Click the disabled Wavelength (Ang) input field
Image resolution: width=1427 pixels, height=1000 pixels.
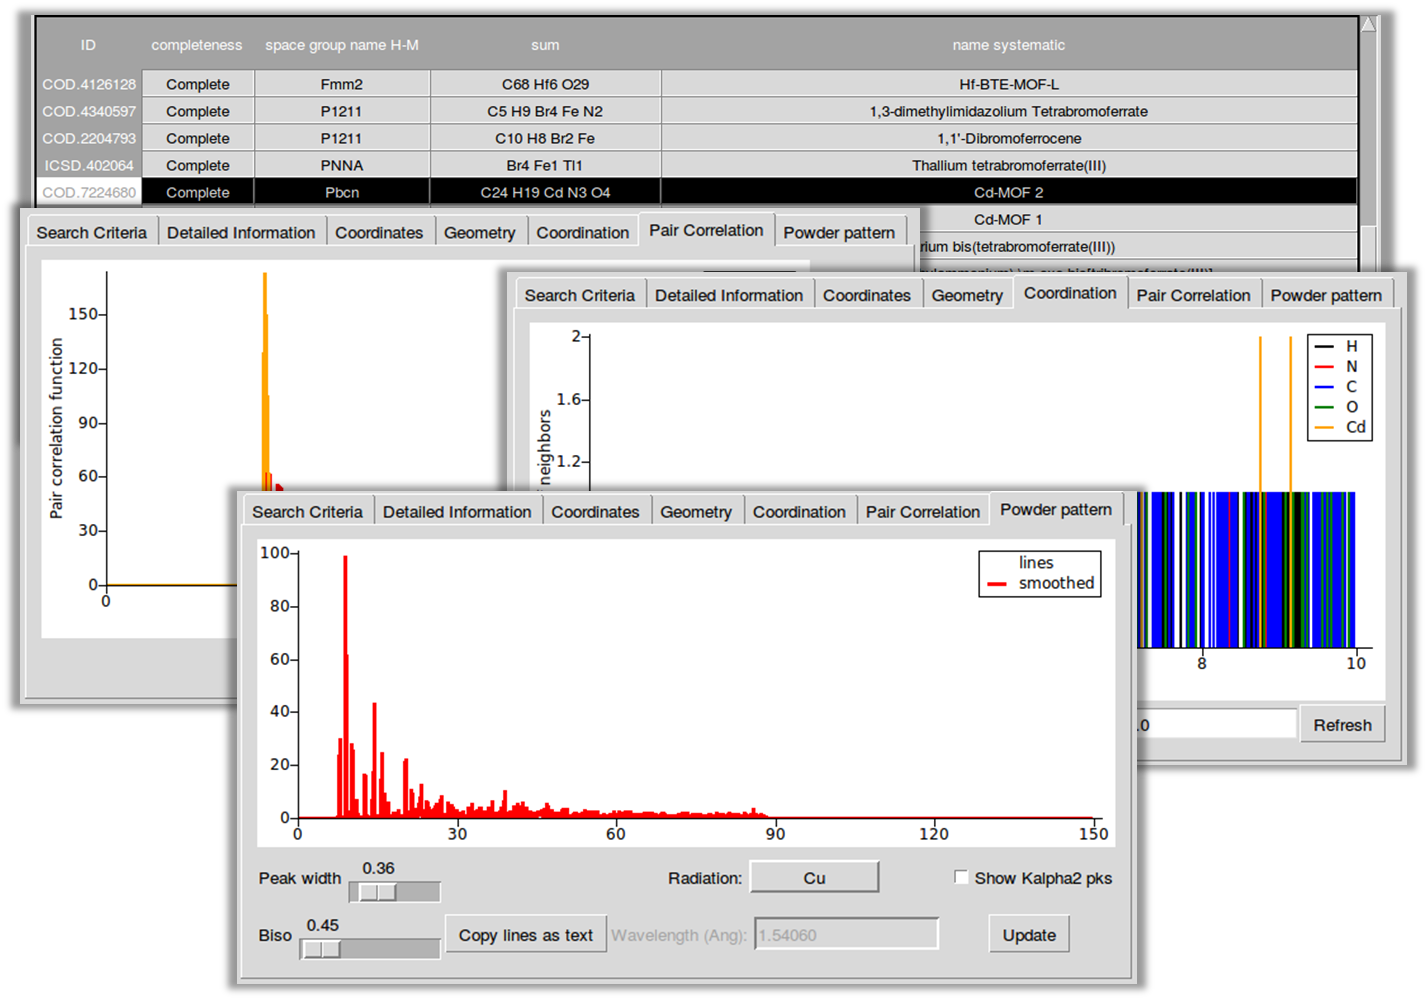point(845,934)
